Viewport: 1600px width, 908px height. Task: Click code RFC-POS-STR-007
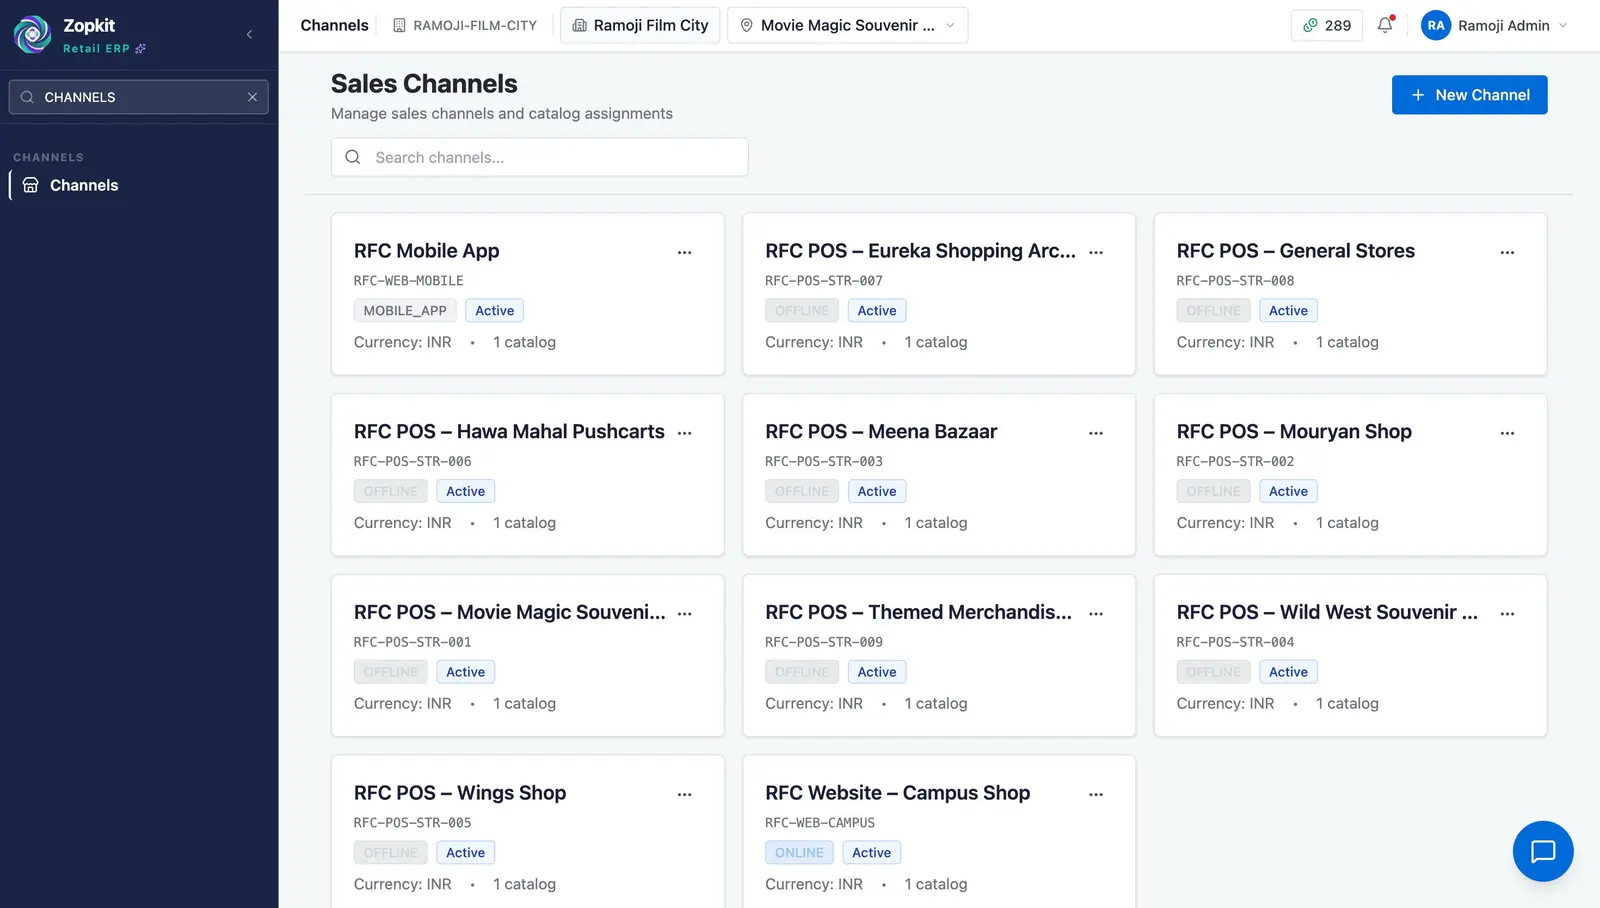pyautogui.click(x=824, y=281)
